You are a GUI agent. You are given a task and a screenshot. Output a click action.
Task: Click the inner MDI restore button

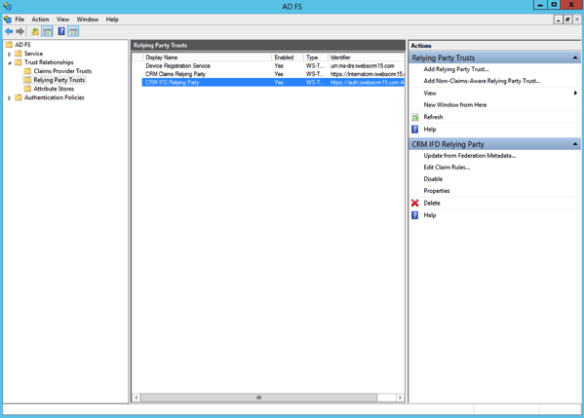click(567, 19)
